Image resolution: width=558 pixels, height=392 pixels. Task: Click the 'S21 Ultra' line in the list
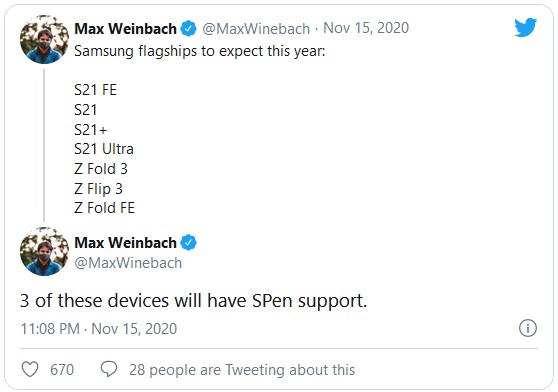[x=104, y=149]
